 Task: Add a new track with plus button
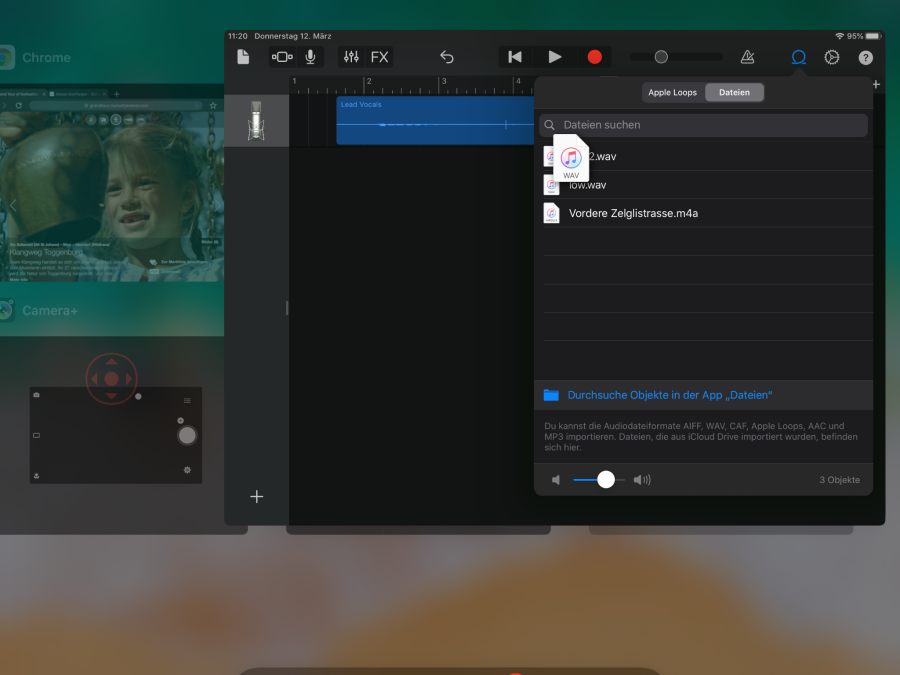257,496
